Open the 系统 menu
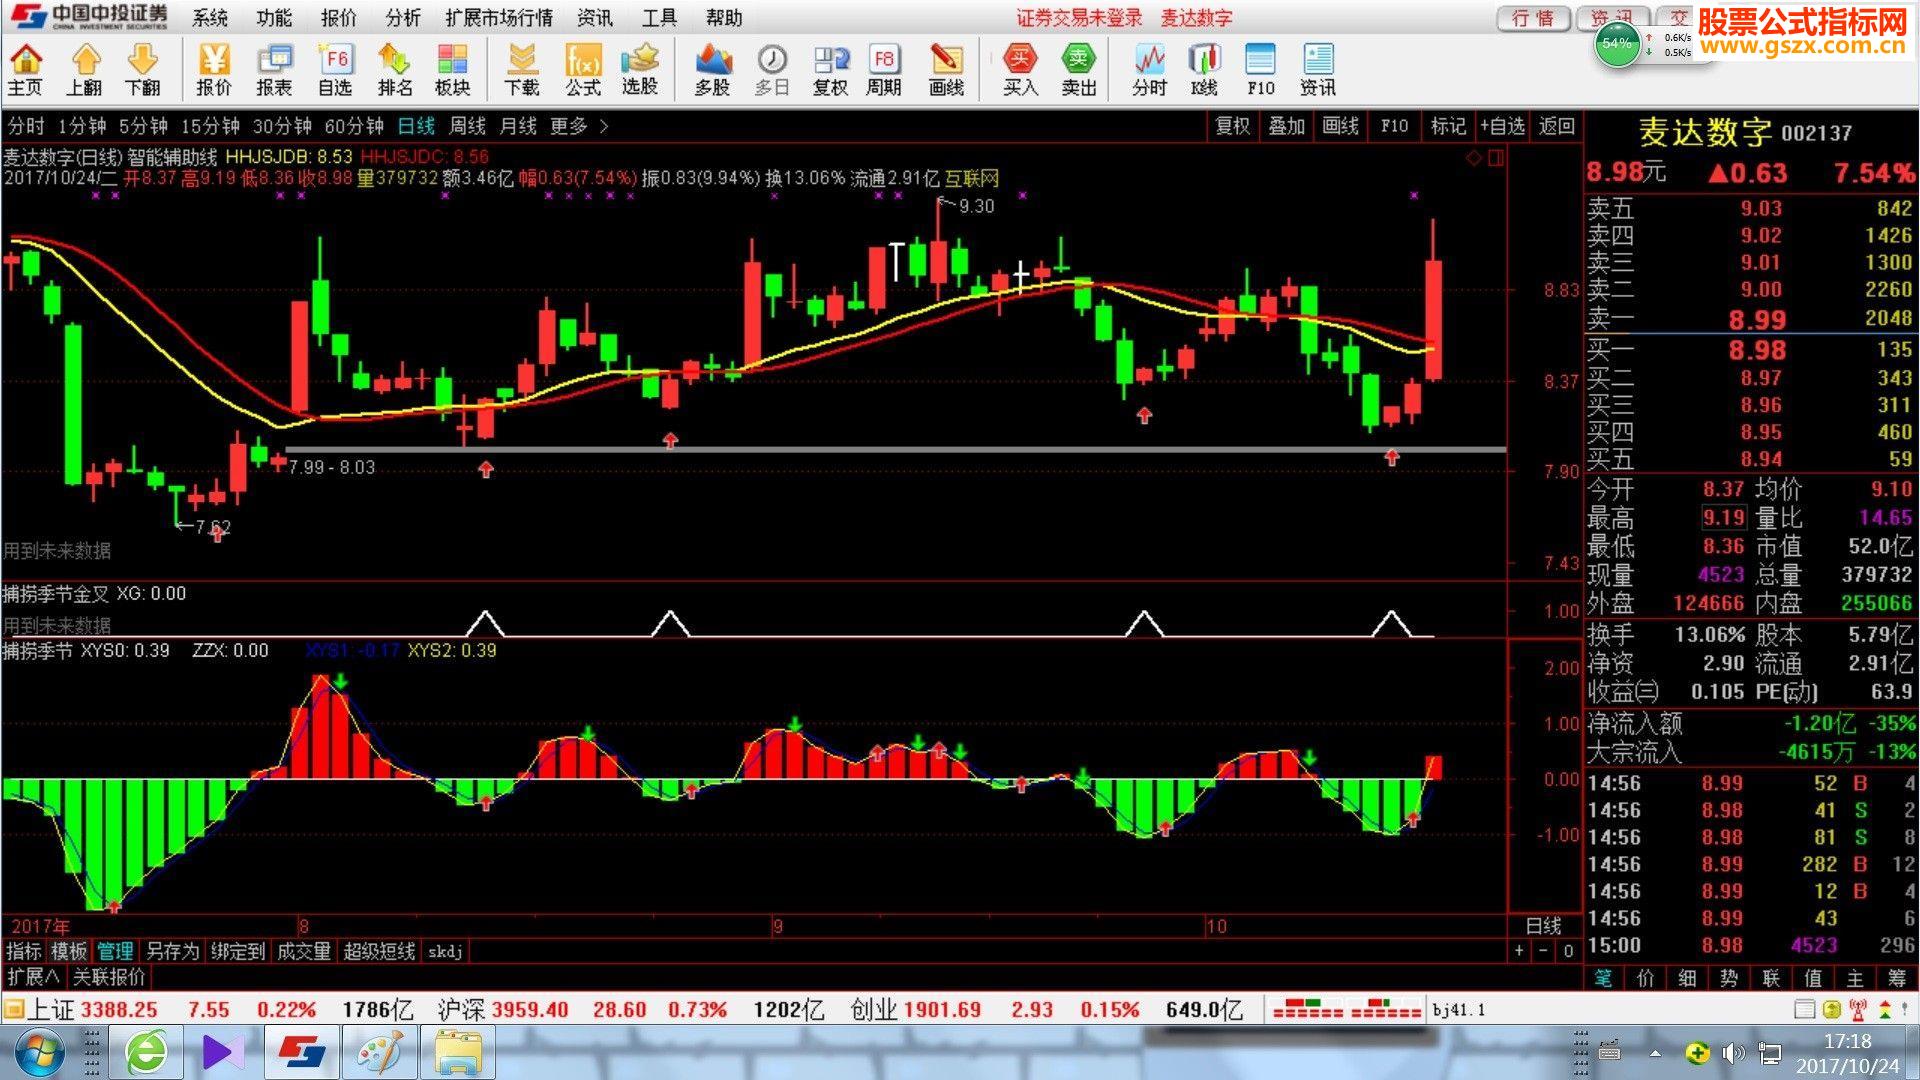1920x1080 pixels. 210,18
